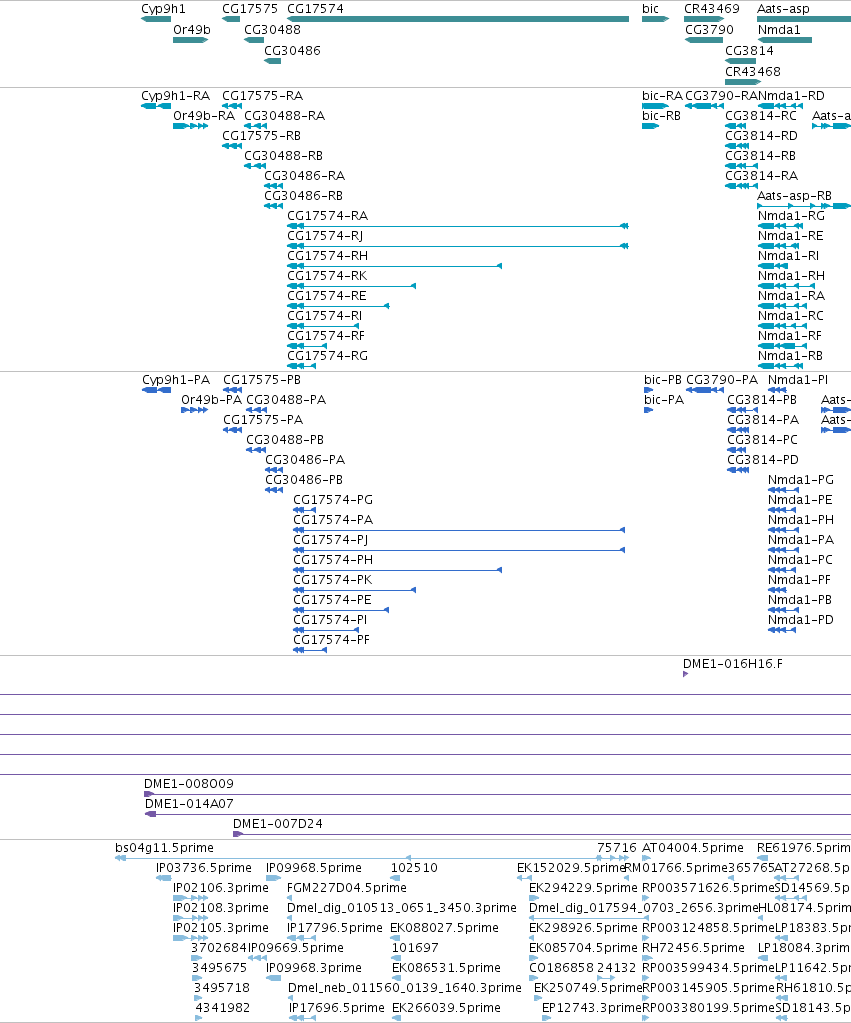This screenshot has height=1023, width=851.
Task: Select the Cyp9h1 gene label
Action: (163, 9)
